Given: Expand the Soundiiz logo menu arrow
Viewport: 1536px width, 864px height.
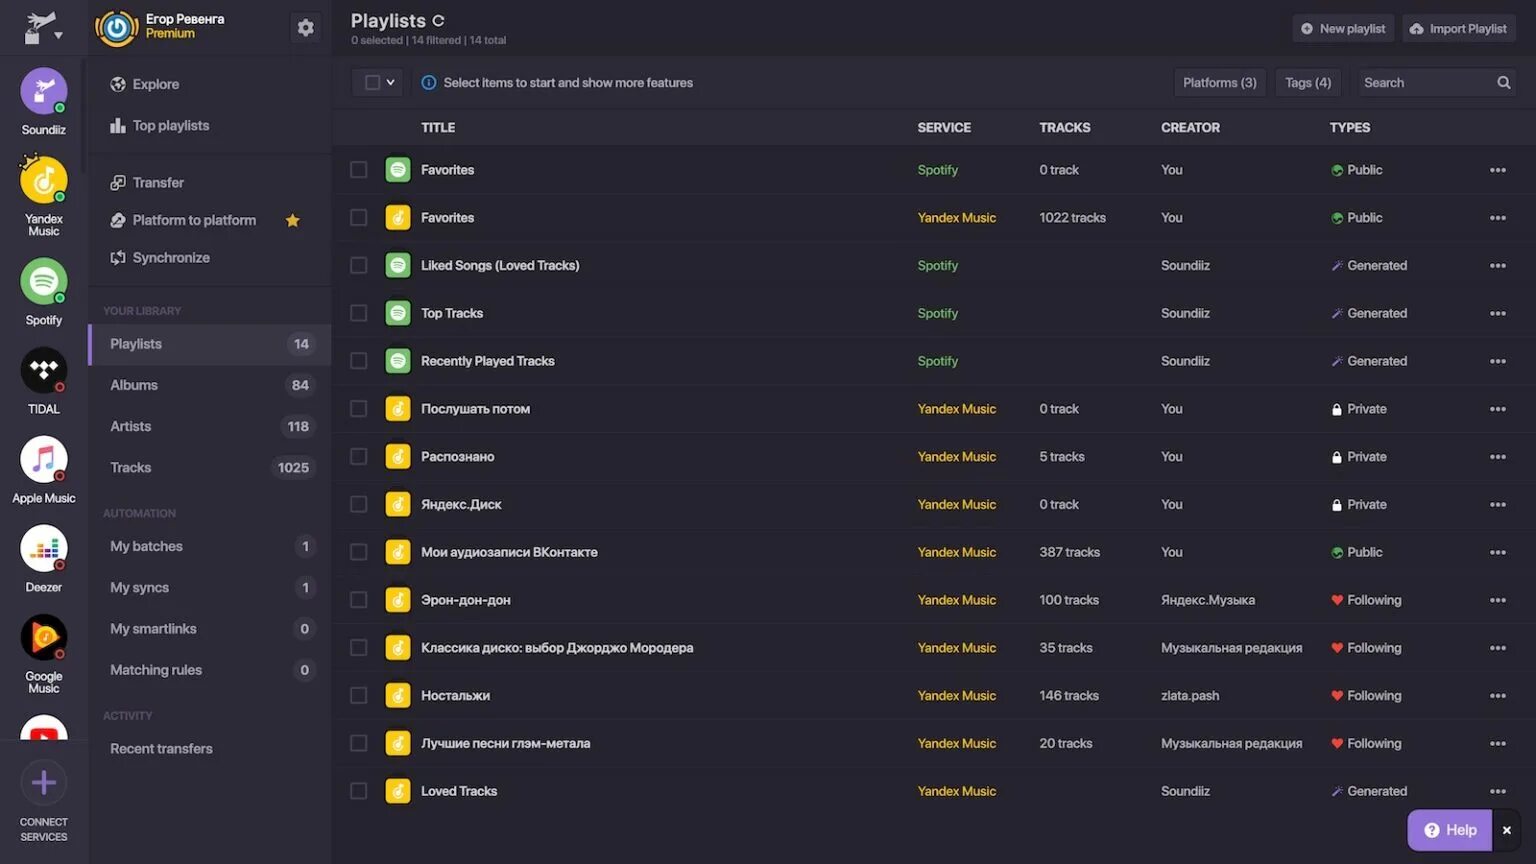Looking at the screenshot, I should point(58,36).
